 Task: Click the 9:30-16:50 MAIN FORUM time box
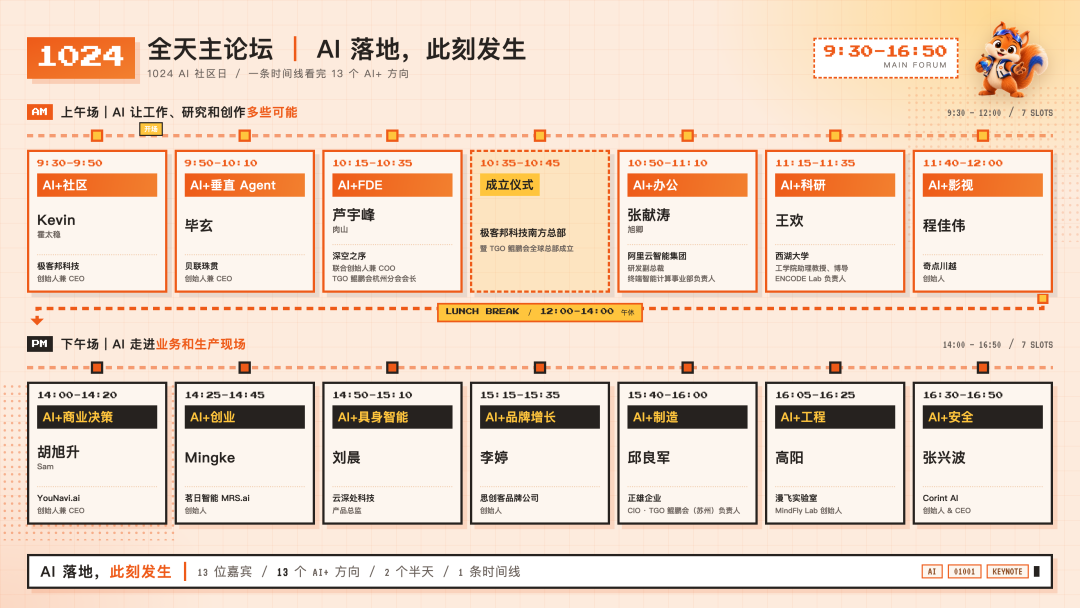pyautogui.click(x=885, y=58)
